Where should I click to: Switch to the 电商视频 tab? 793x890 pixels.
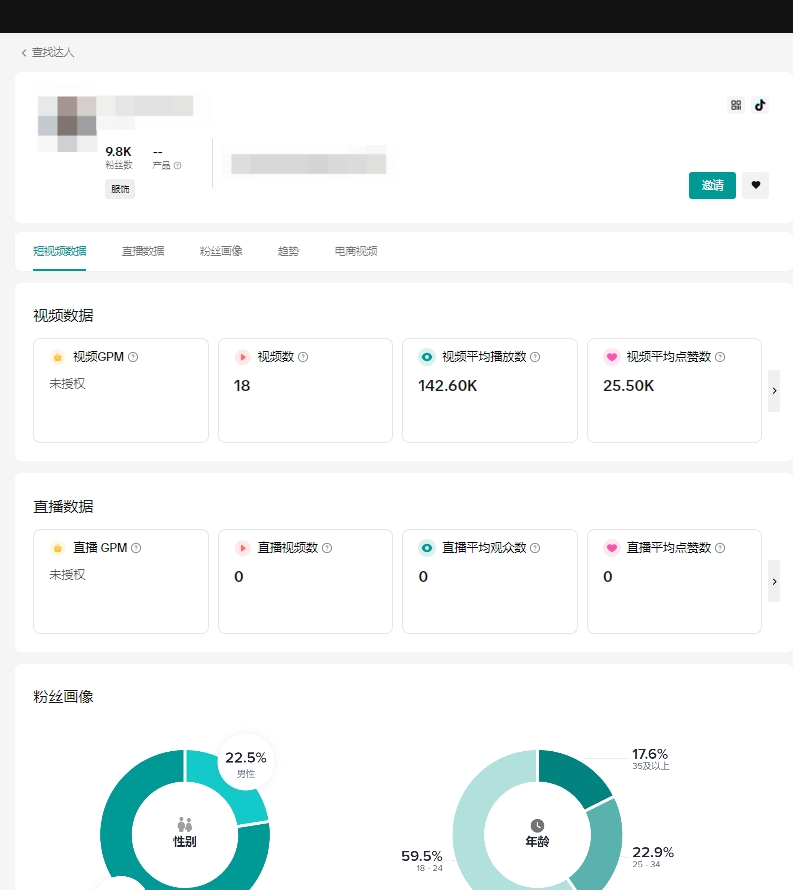(x=356, y=251)
